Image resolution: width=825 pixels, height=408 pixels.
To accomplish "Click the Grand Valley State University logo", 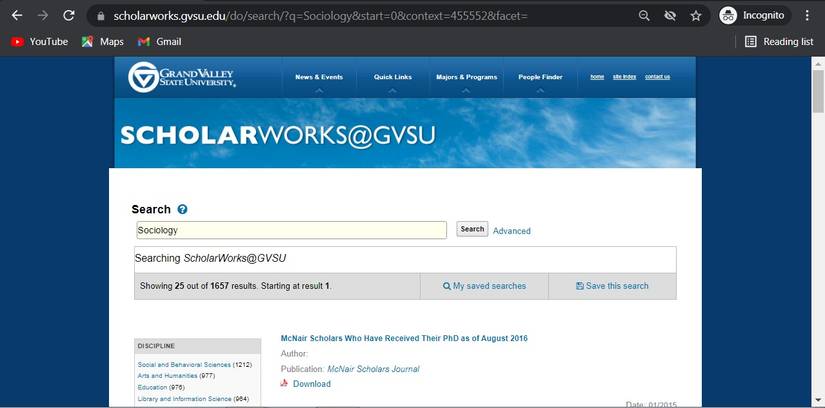I will click(x=182, y=77).
